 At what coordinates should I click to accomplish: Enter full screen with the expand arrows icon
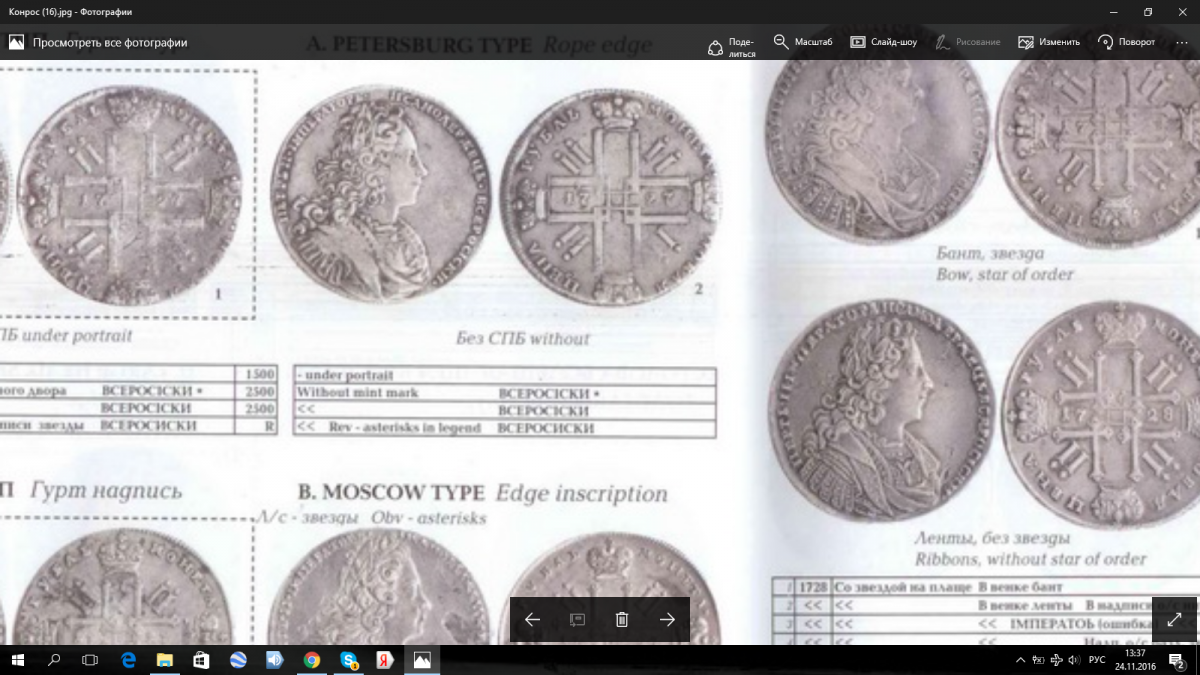pyautogui.click(x=1175, y=620)
